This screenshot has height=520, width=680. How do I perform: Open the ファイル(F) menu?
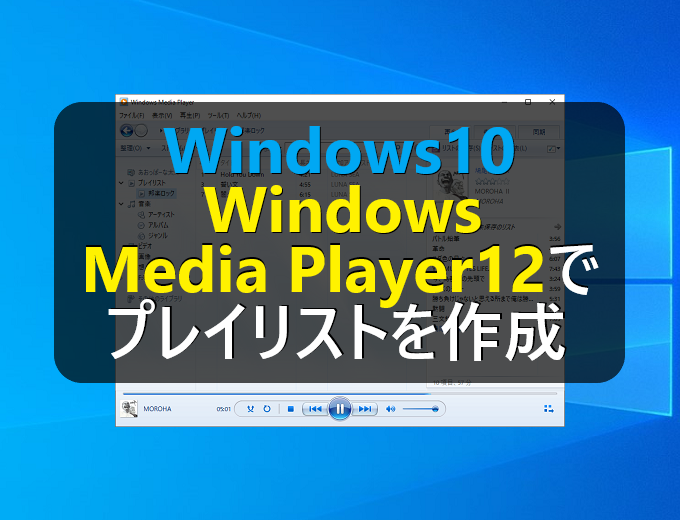(131, 115)
